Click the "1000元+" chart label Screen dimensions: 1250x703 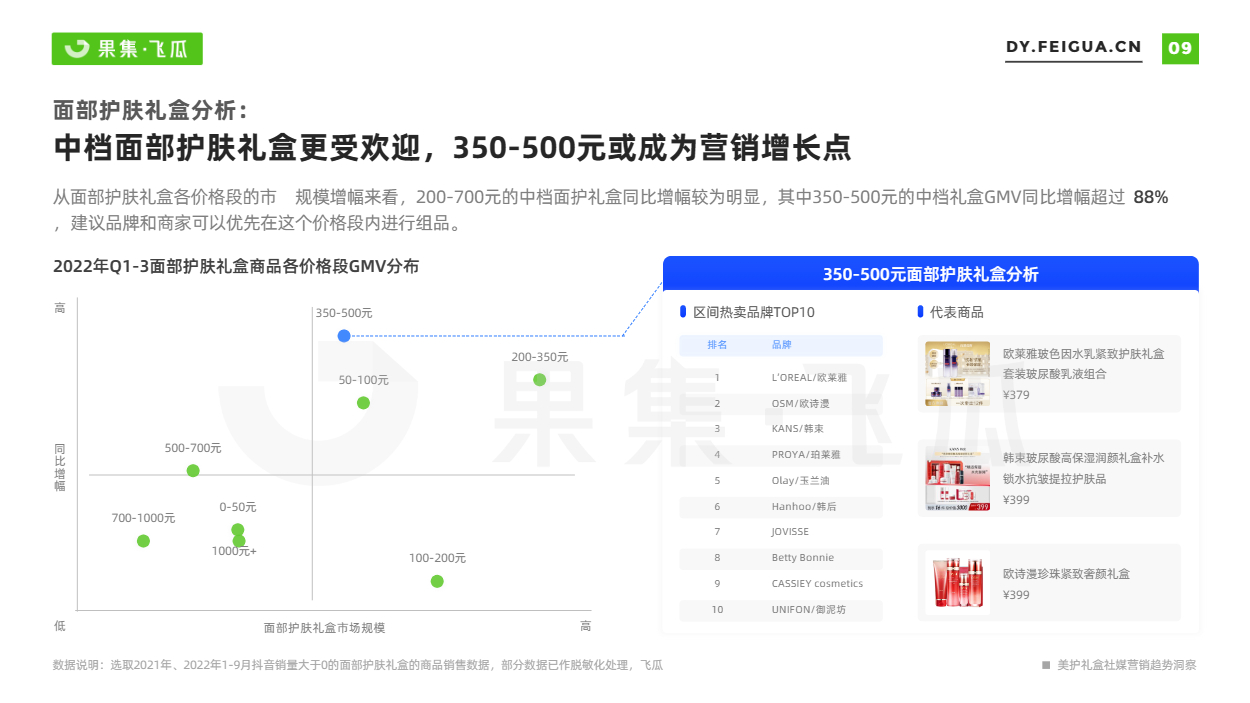[x=234, y=551]
